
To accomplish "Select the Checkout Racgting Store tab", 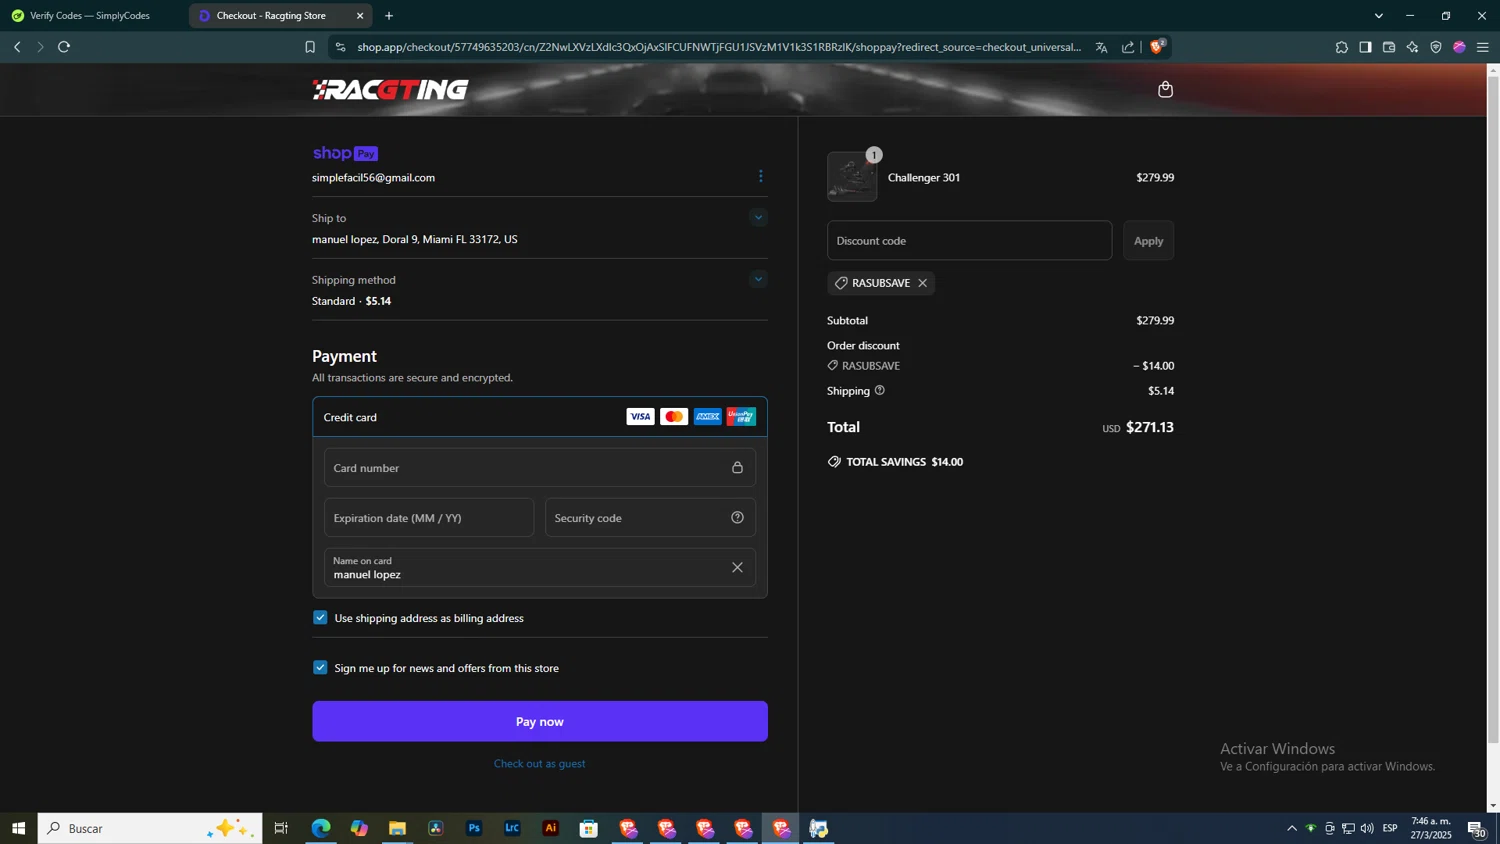I will 270,16.
